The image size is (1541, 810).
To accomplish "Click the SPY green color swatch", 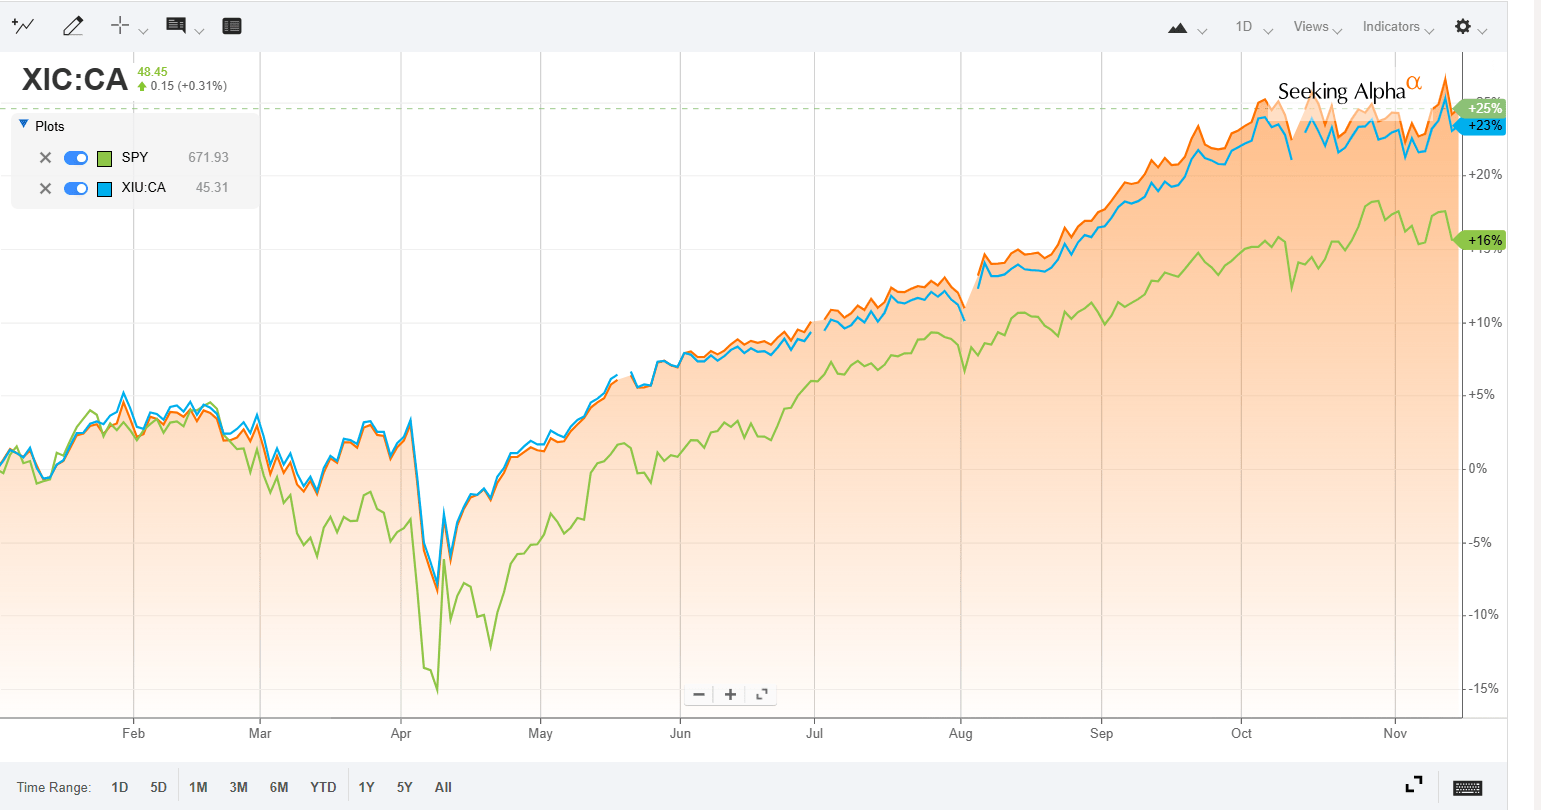I will (x=103, y=157).
